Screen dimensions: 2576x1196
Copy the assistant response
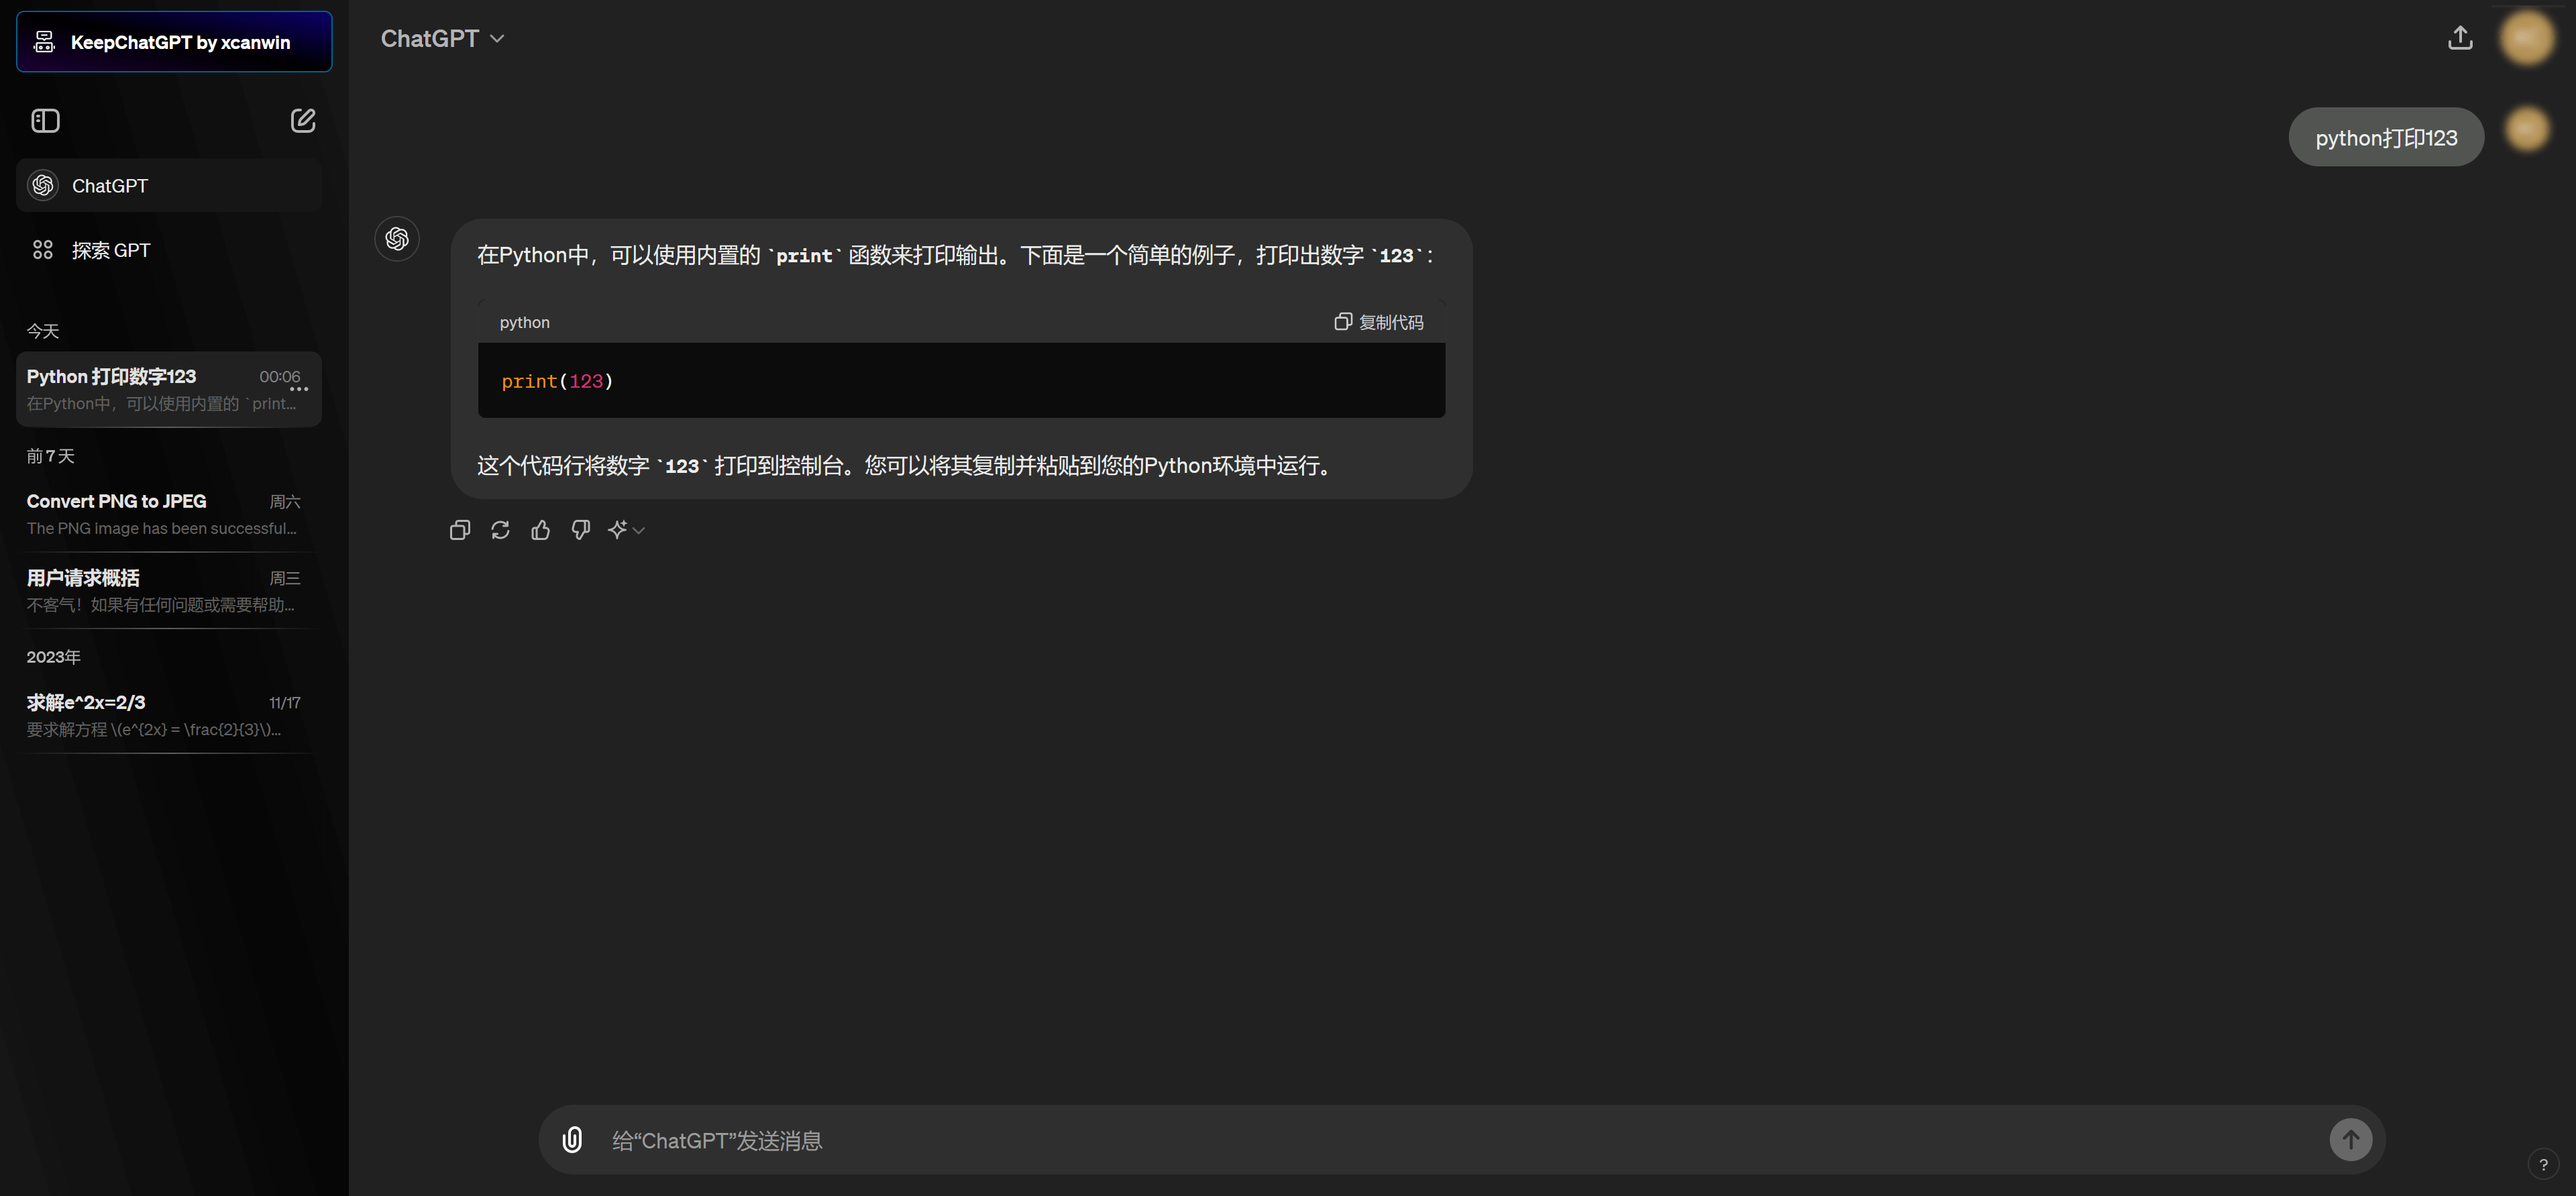[x=460, y=530]
